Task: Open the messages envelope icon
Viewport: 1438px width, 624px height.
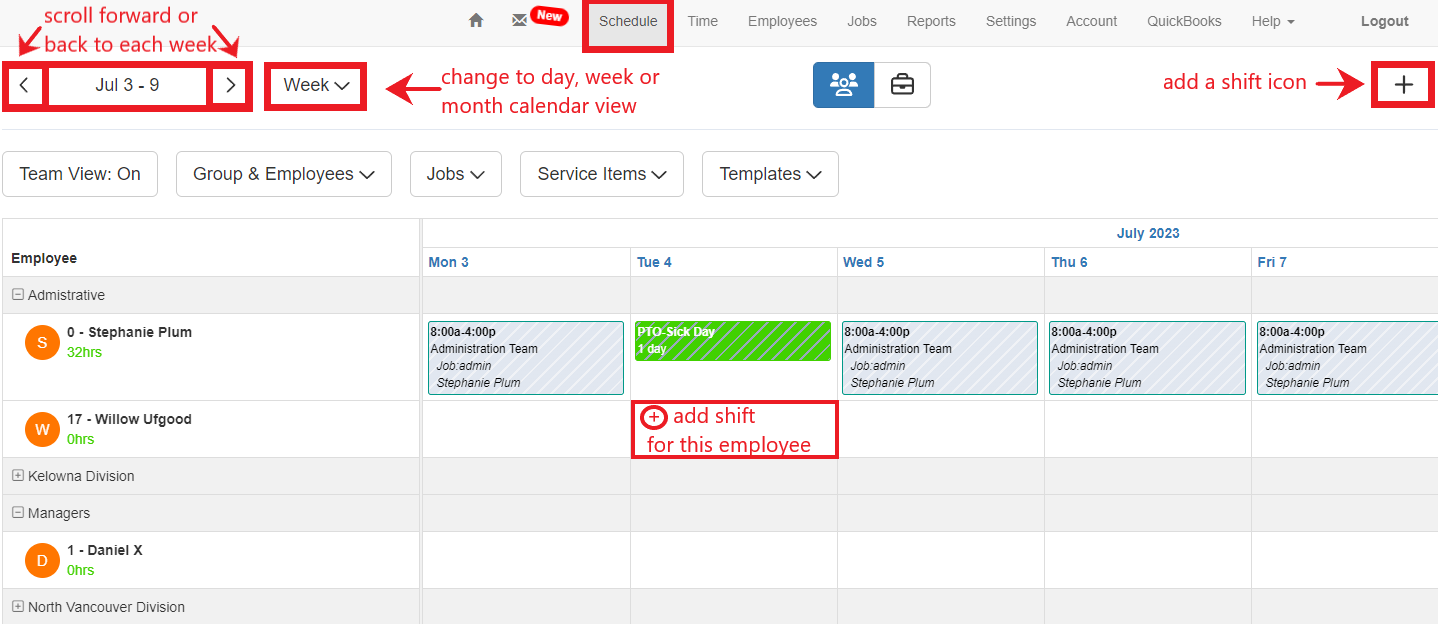Action: 519,21
